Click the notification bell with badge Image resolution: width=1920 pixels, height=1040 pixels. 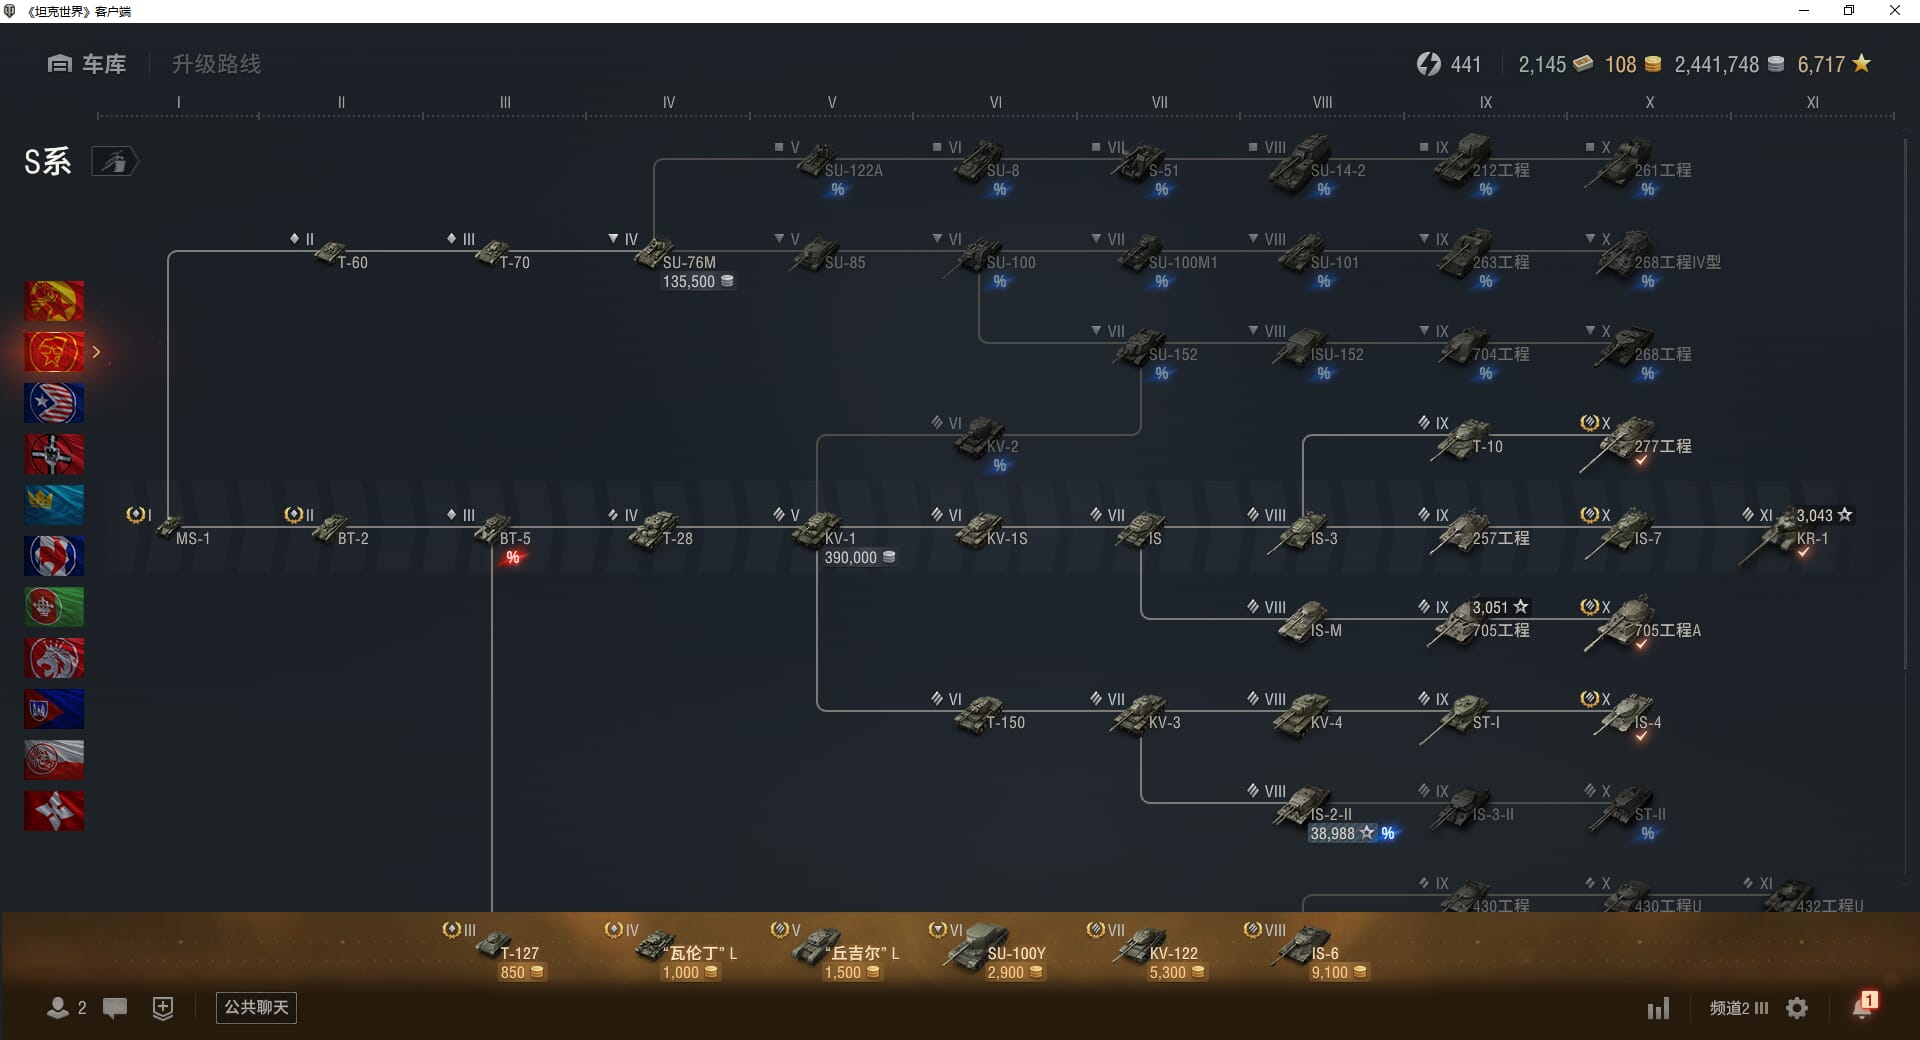(x=1863, y=1006)
